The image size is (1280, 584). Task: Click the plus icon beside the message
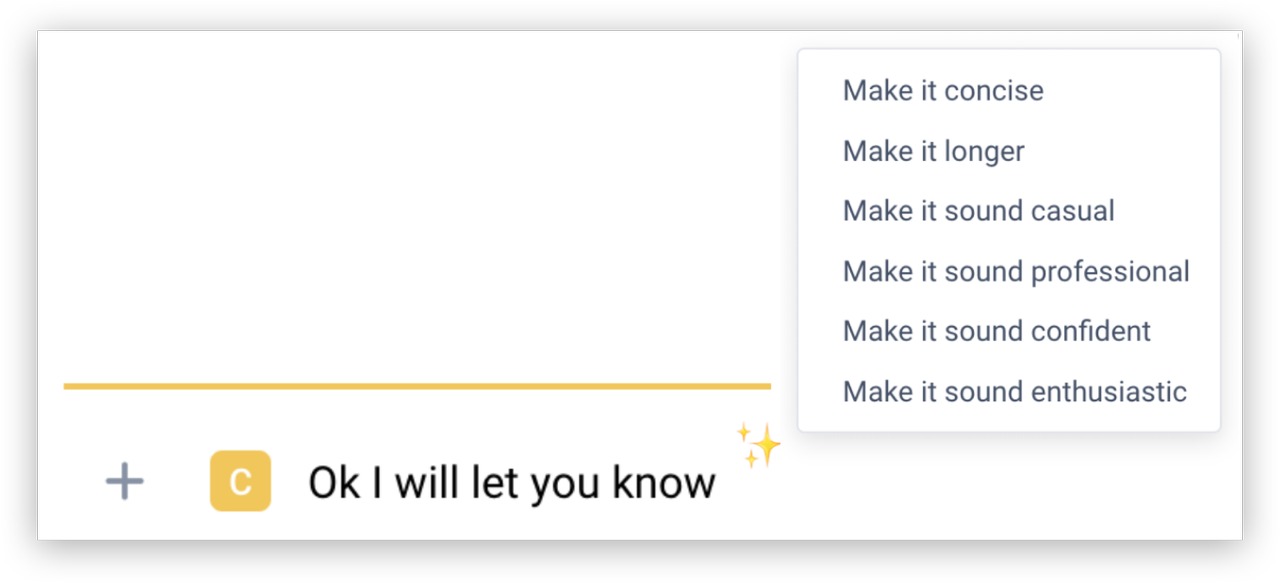(125, 482)
